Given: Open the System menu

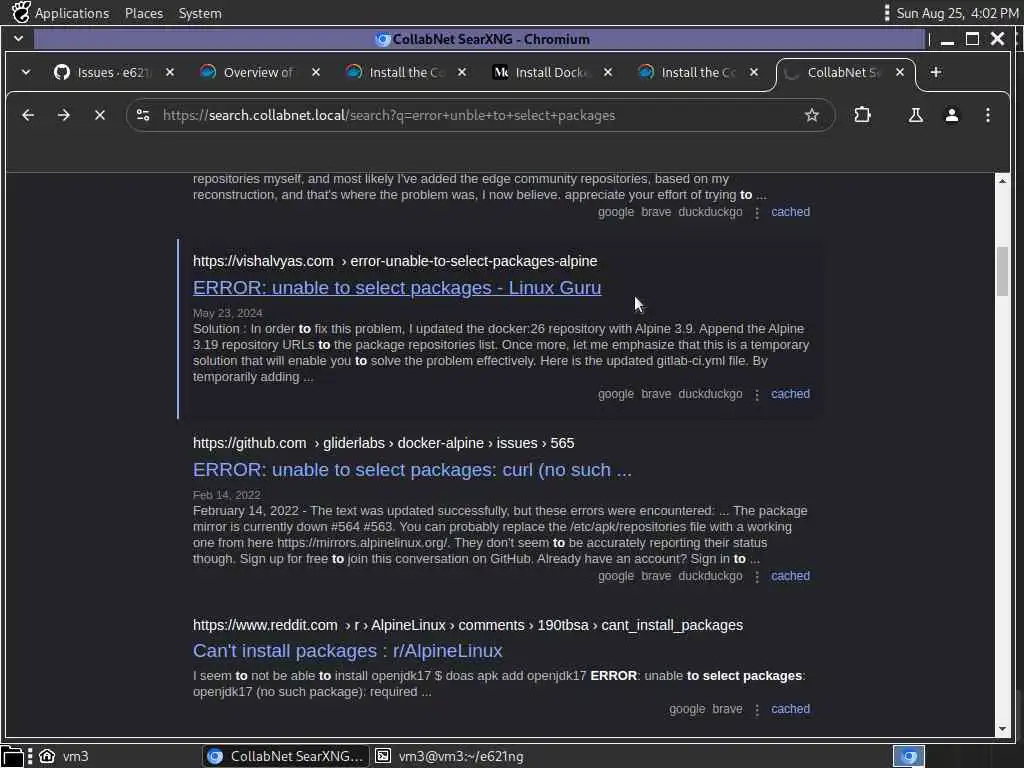Looking at the screenshot, I should click(x=200, y=13).
